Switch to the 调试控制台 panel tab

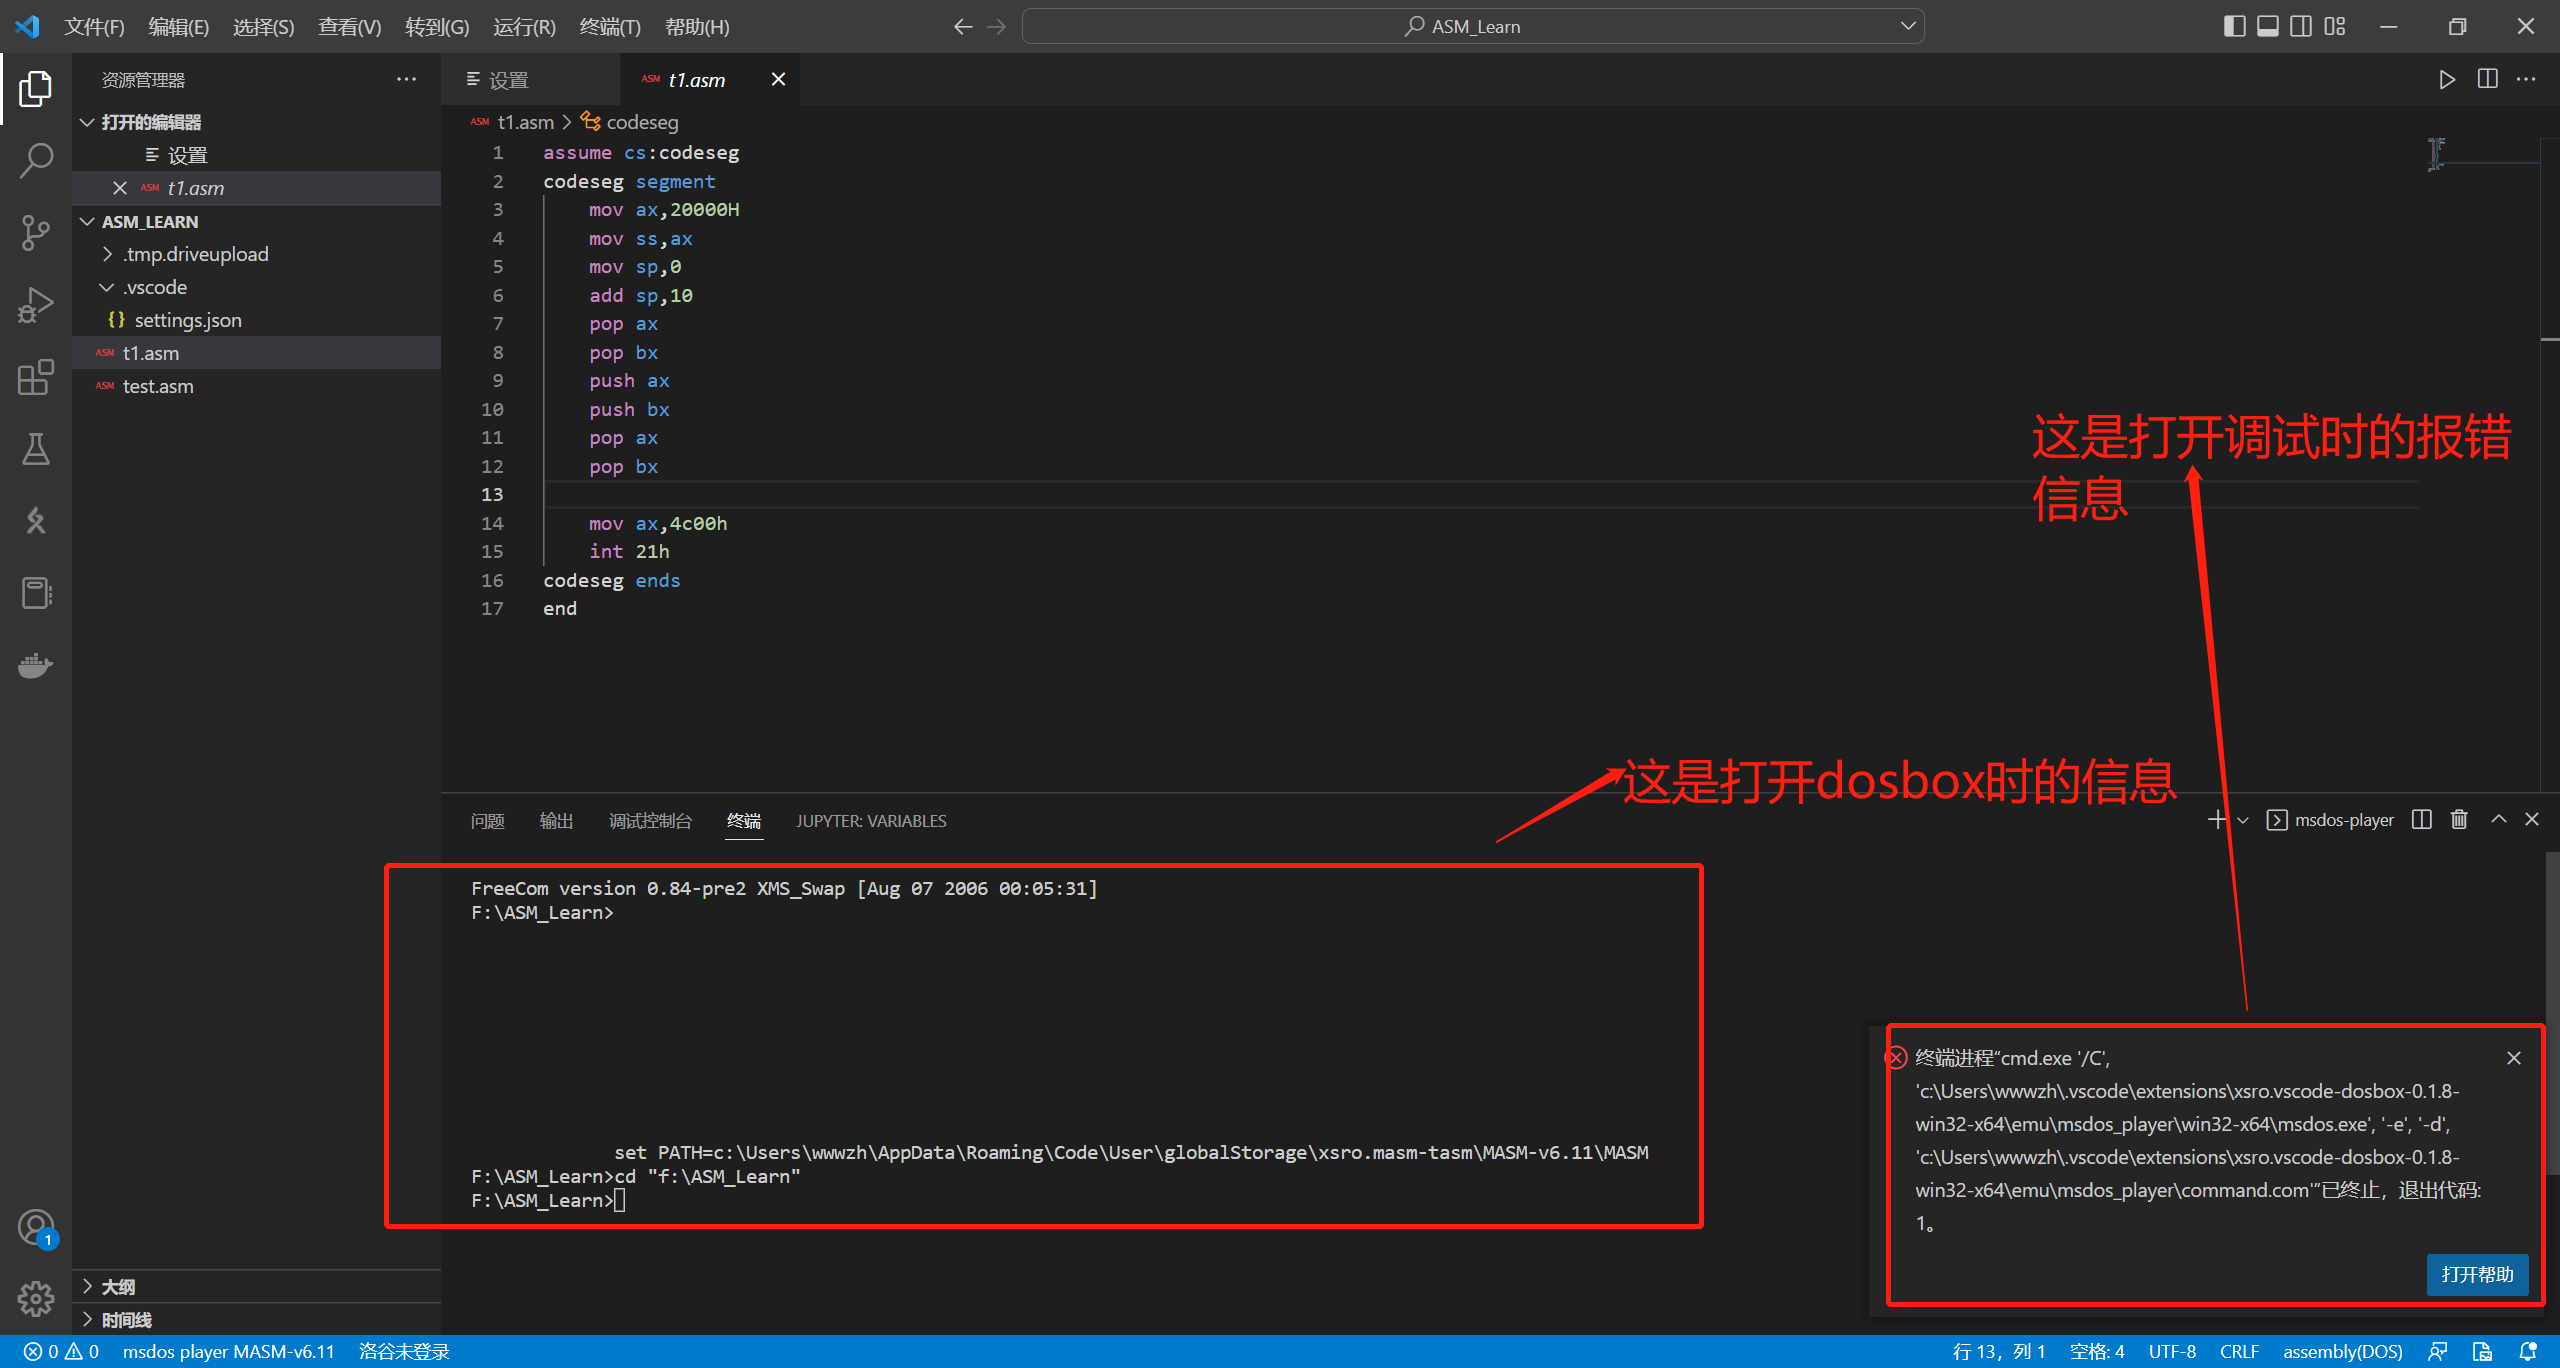tap(650, 821)
